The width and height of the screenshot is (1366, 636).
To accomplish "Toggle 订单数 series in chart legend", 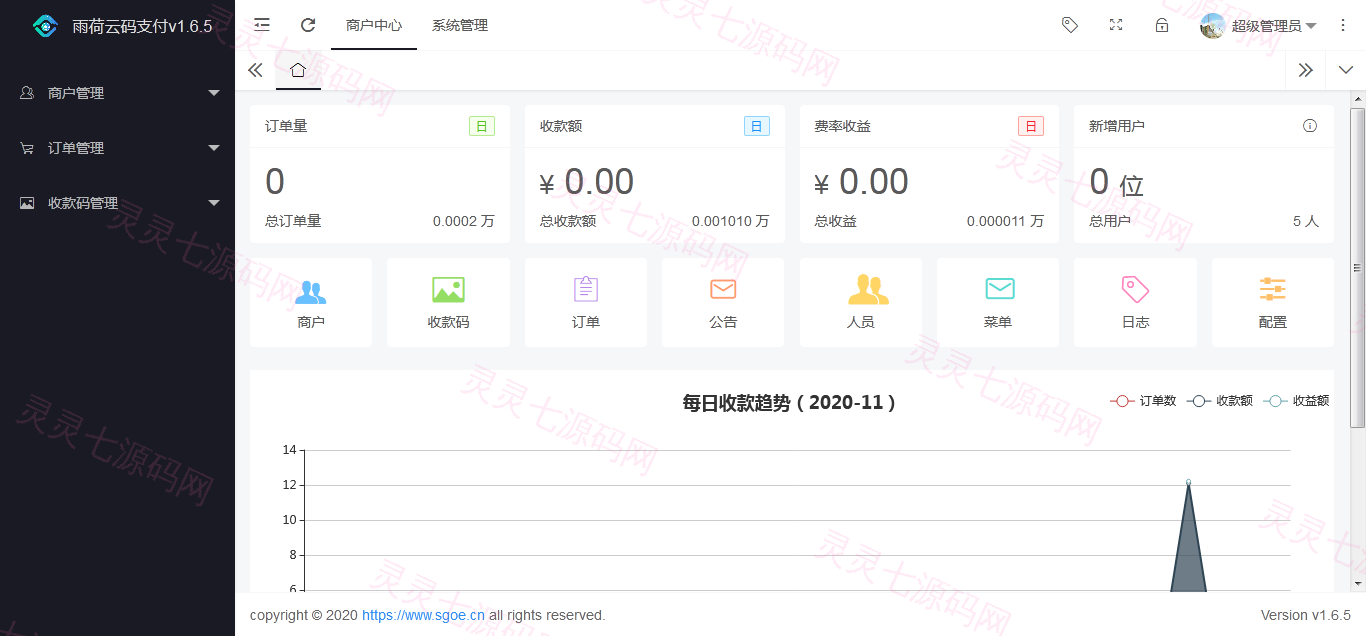I will pos(1143,401).
